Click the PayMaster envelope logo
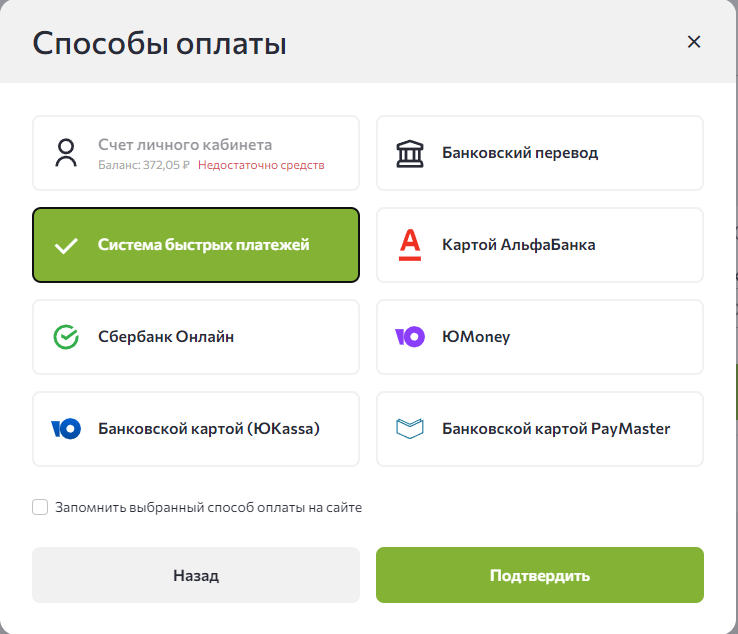Viewport: 738px width, 634px height. (409, 429)
